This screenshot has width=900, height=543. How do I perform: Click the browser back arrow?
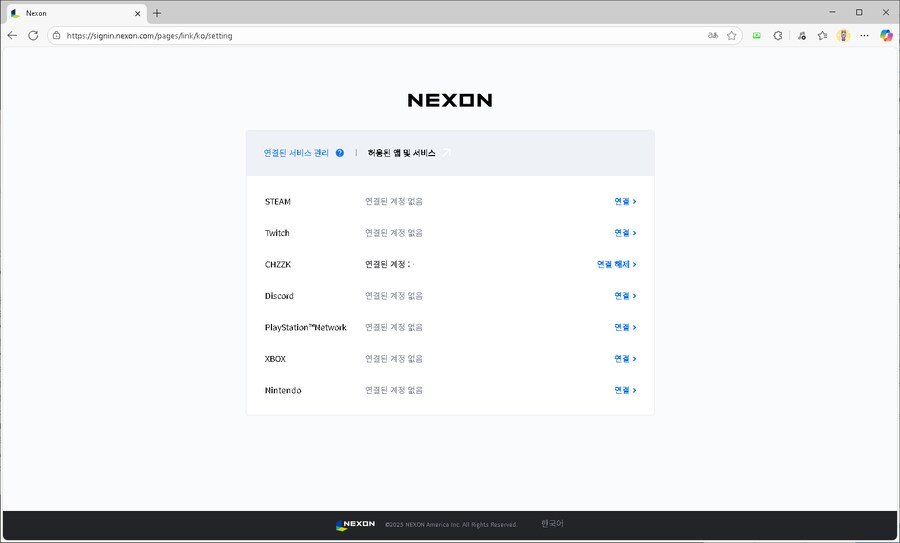tap(12, 35)
